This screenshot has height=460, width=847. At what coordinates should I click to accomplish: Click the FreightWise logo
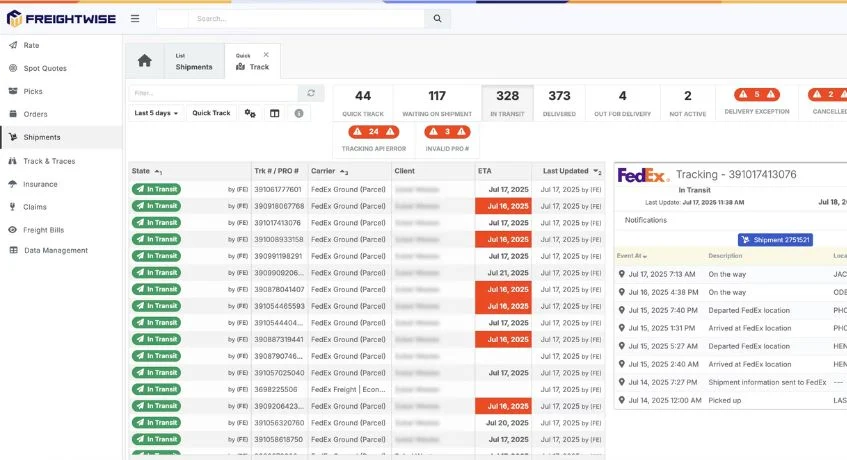61,18
